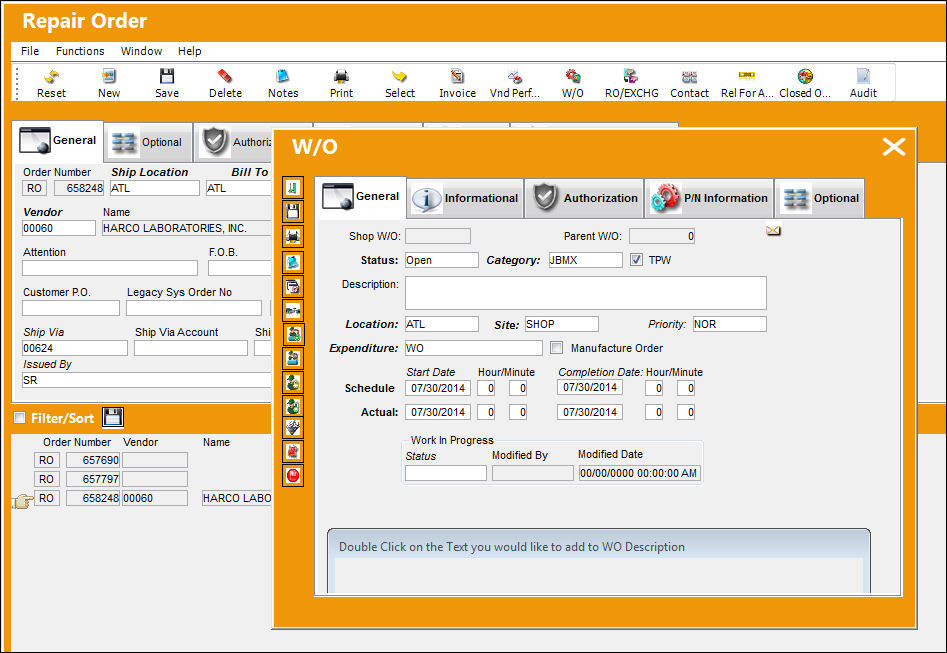Image resolution: width=947 pixels, height=653 pixels.
Task: Close the W/O window with the X
Action: pos(894,146)
